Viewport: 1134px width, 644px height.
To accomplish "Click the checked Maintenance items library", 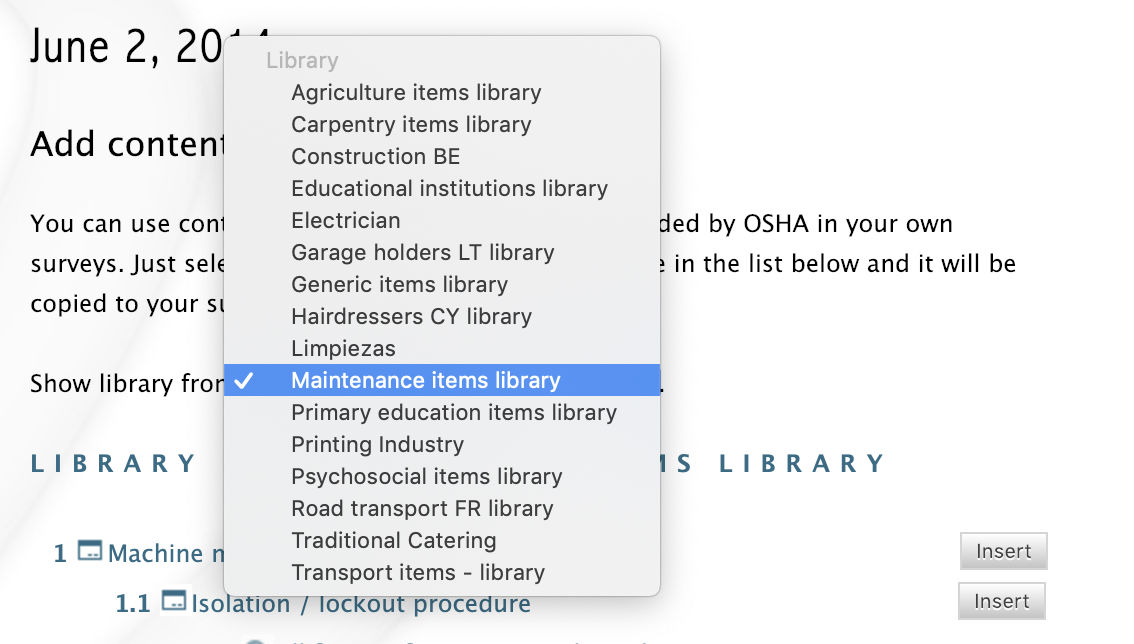I will [425, 381].
